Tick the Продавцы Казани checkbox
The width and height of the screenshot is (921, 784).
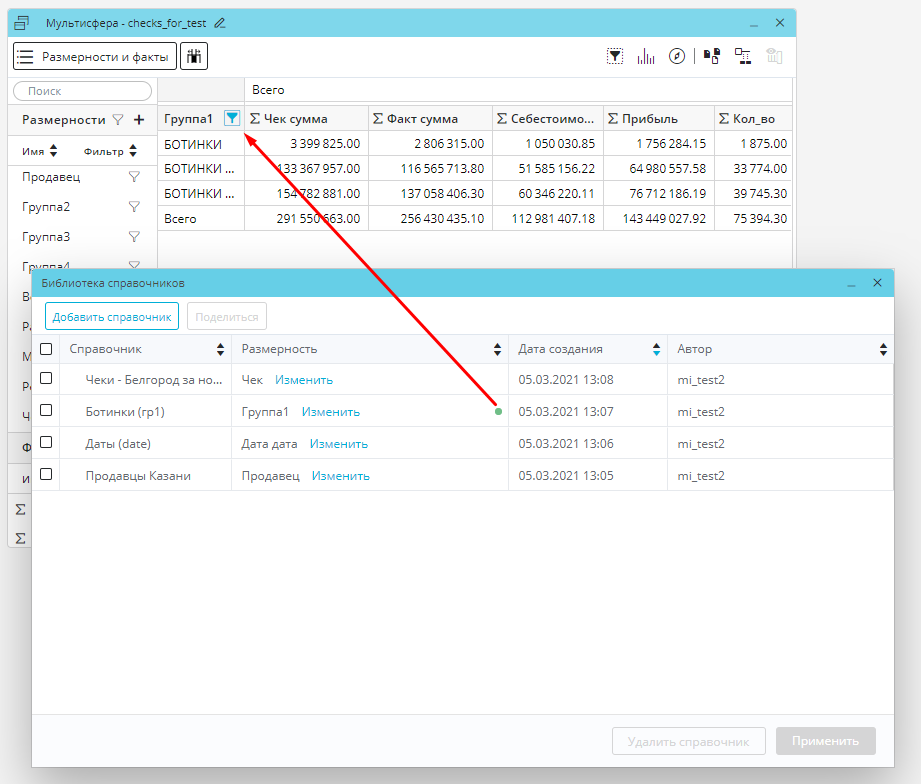coord(46,475)
